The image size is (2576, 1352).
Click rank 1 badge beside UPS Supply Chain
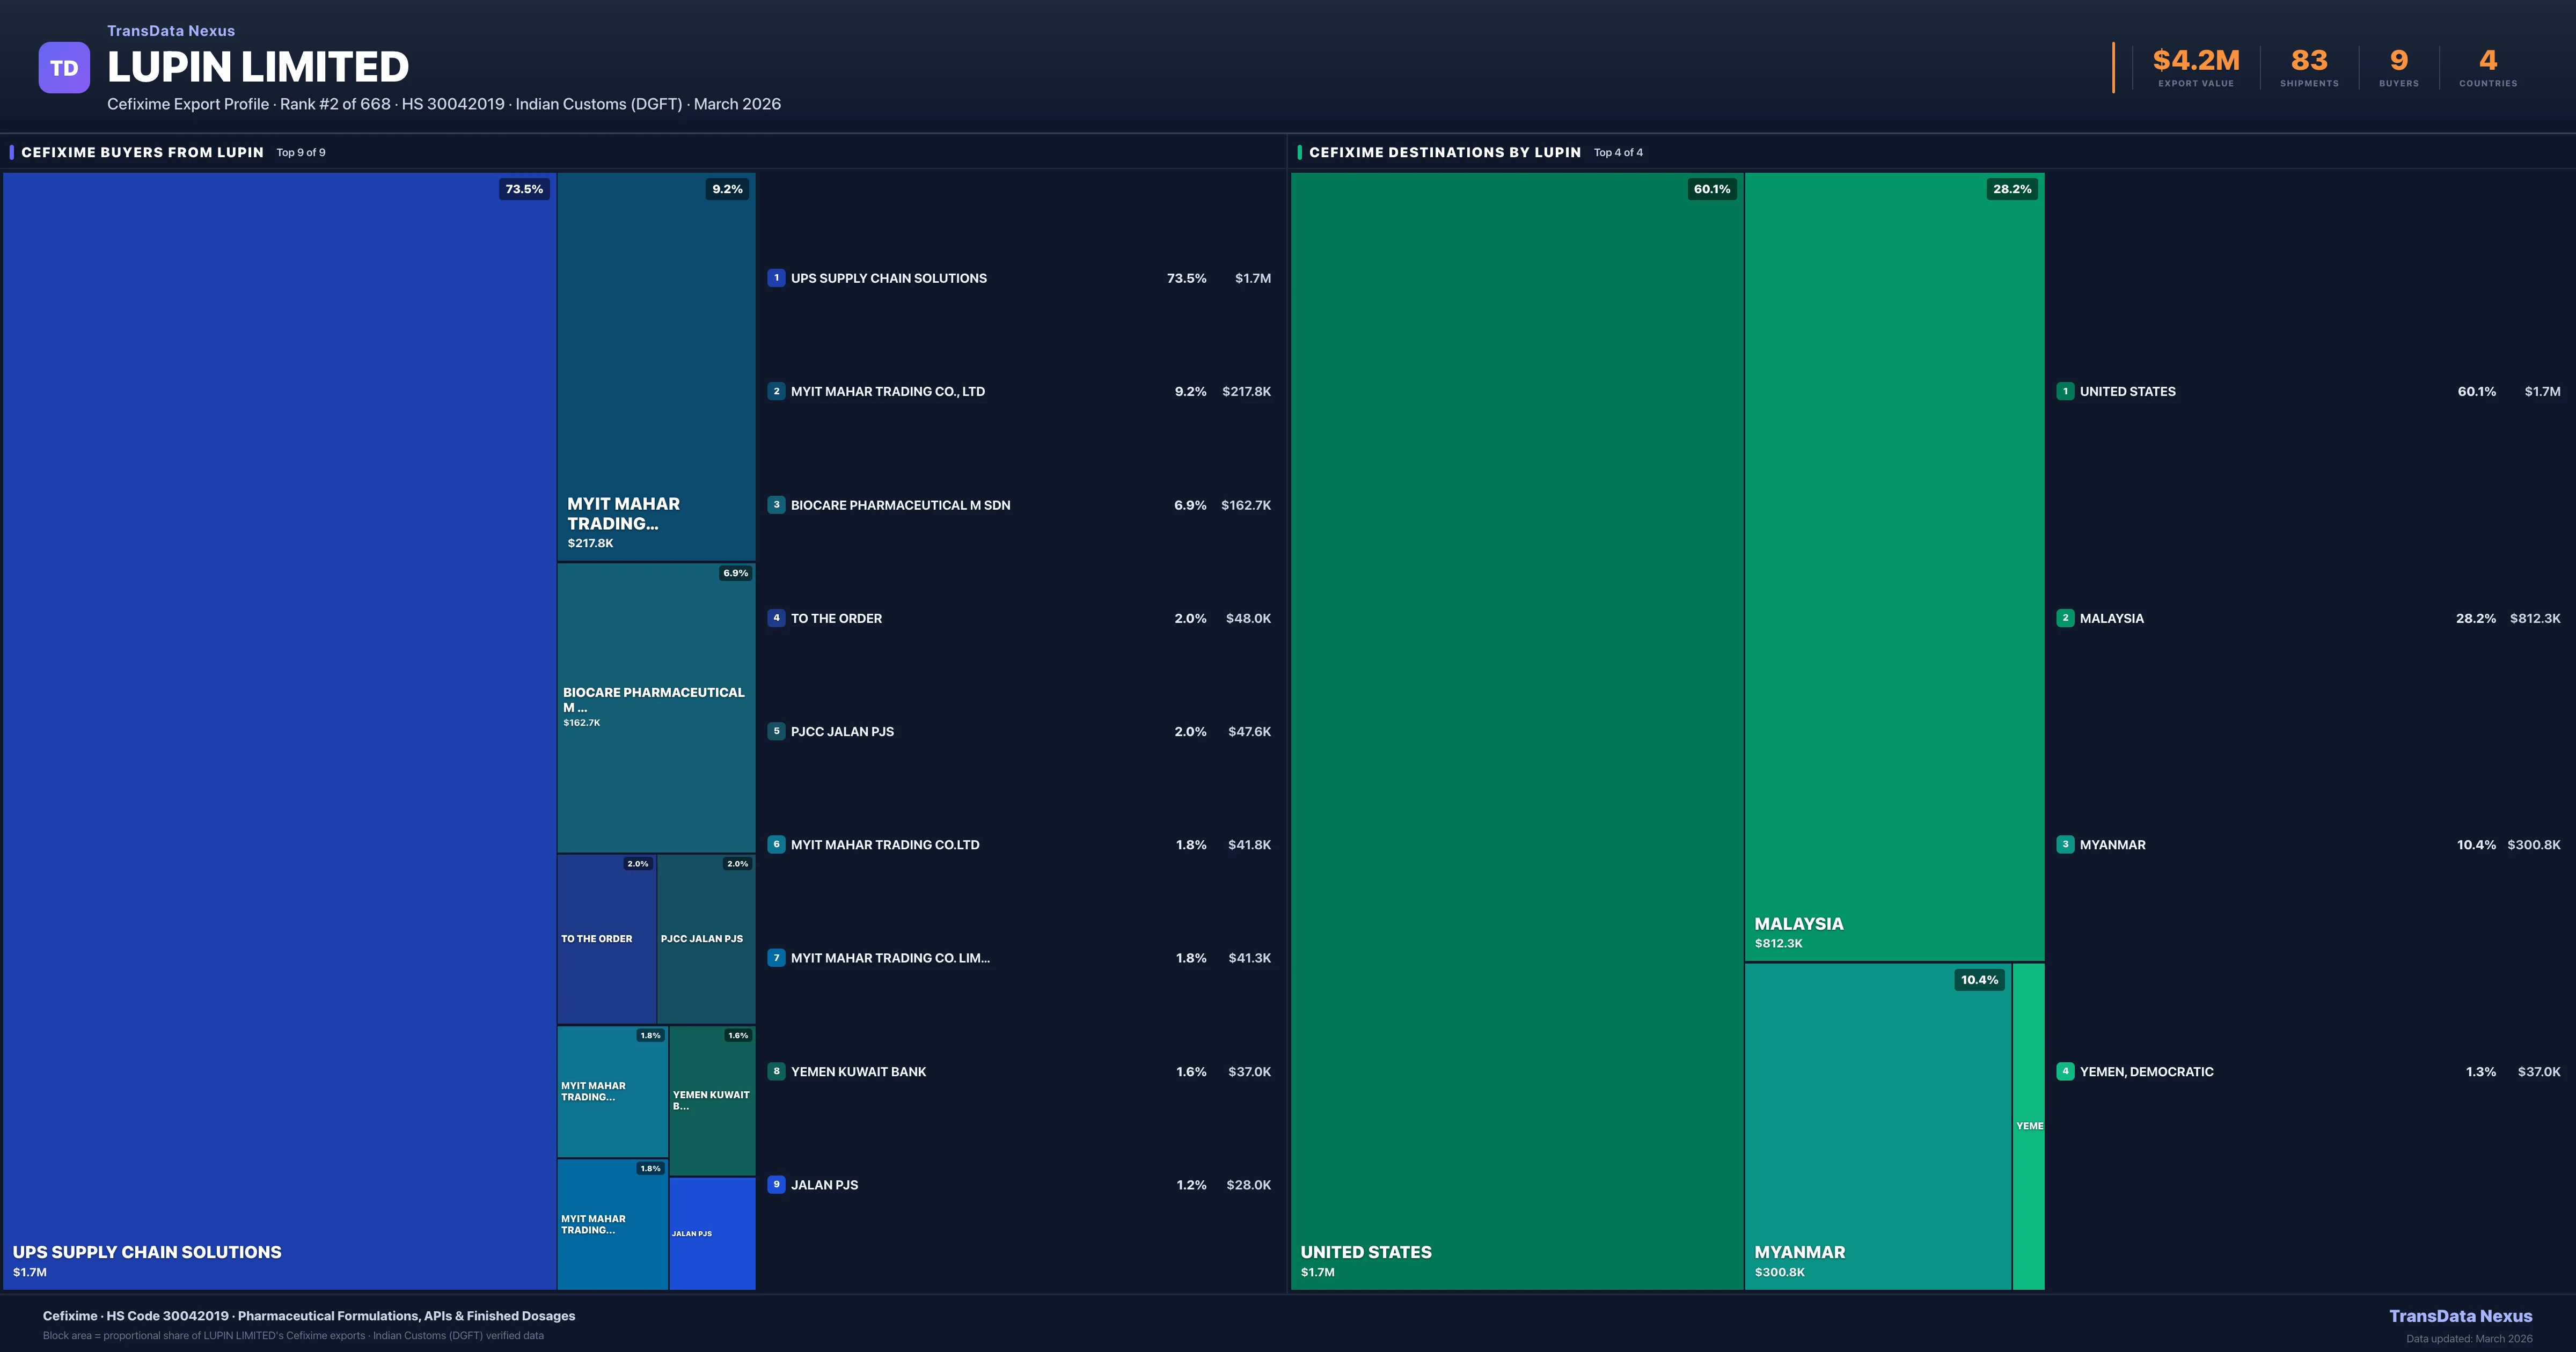(x=776, y=278)
